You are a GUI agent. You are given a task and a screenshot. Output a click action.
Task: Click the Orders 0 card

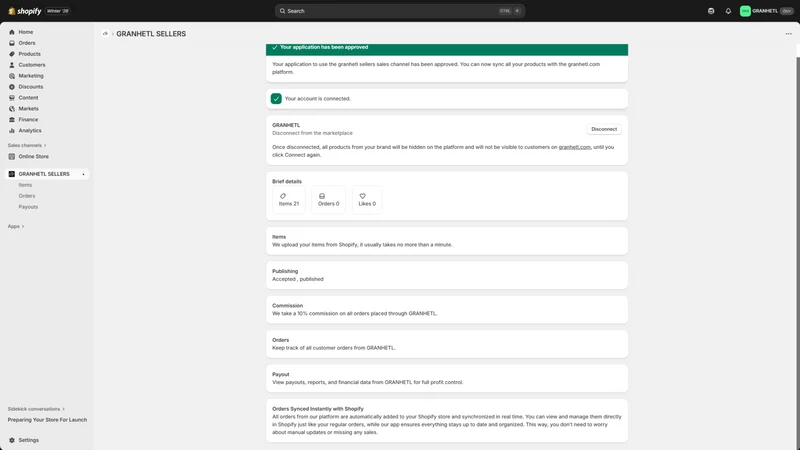click(x=328, y=199)
